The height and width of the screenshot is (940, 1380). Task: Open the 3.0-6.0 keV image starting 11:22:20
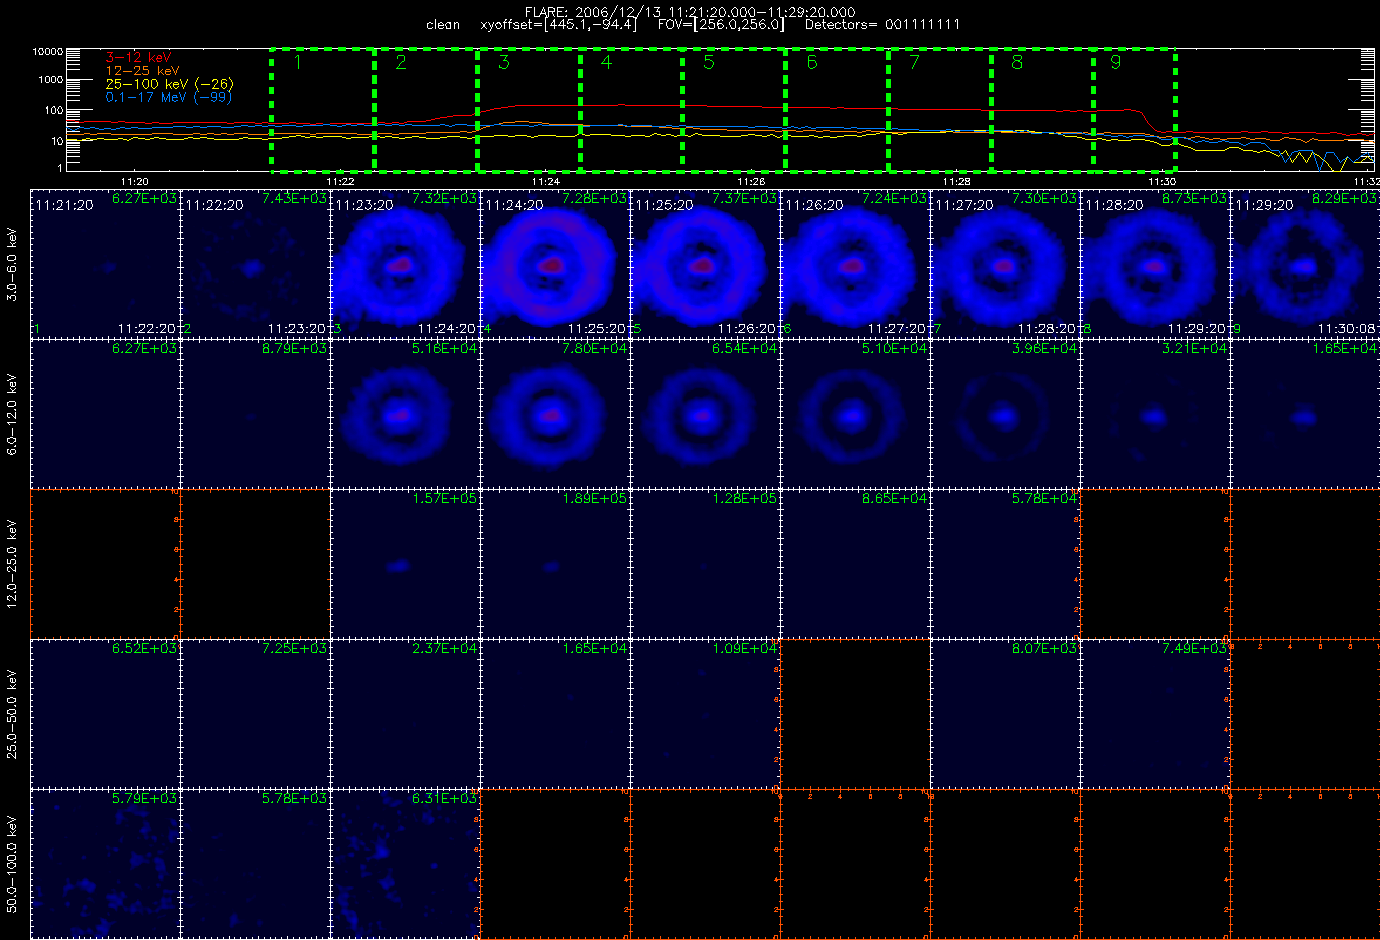coord(255,263)
